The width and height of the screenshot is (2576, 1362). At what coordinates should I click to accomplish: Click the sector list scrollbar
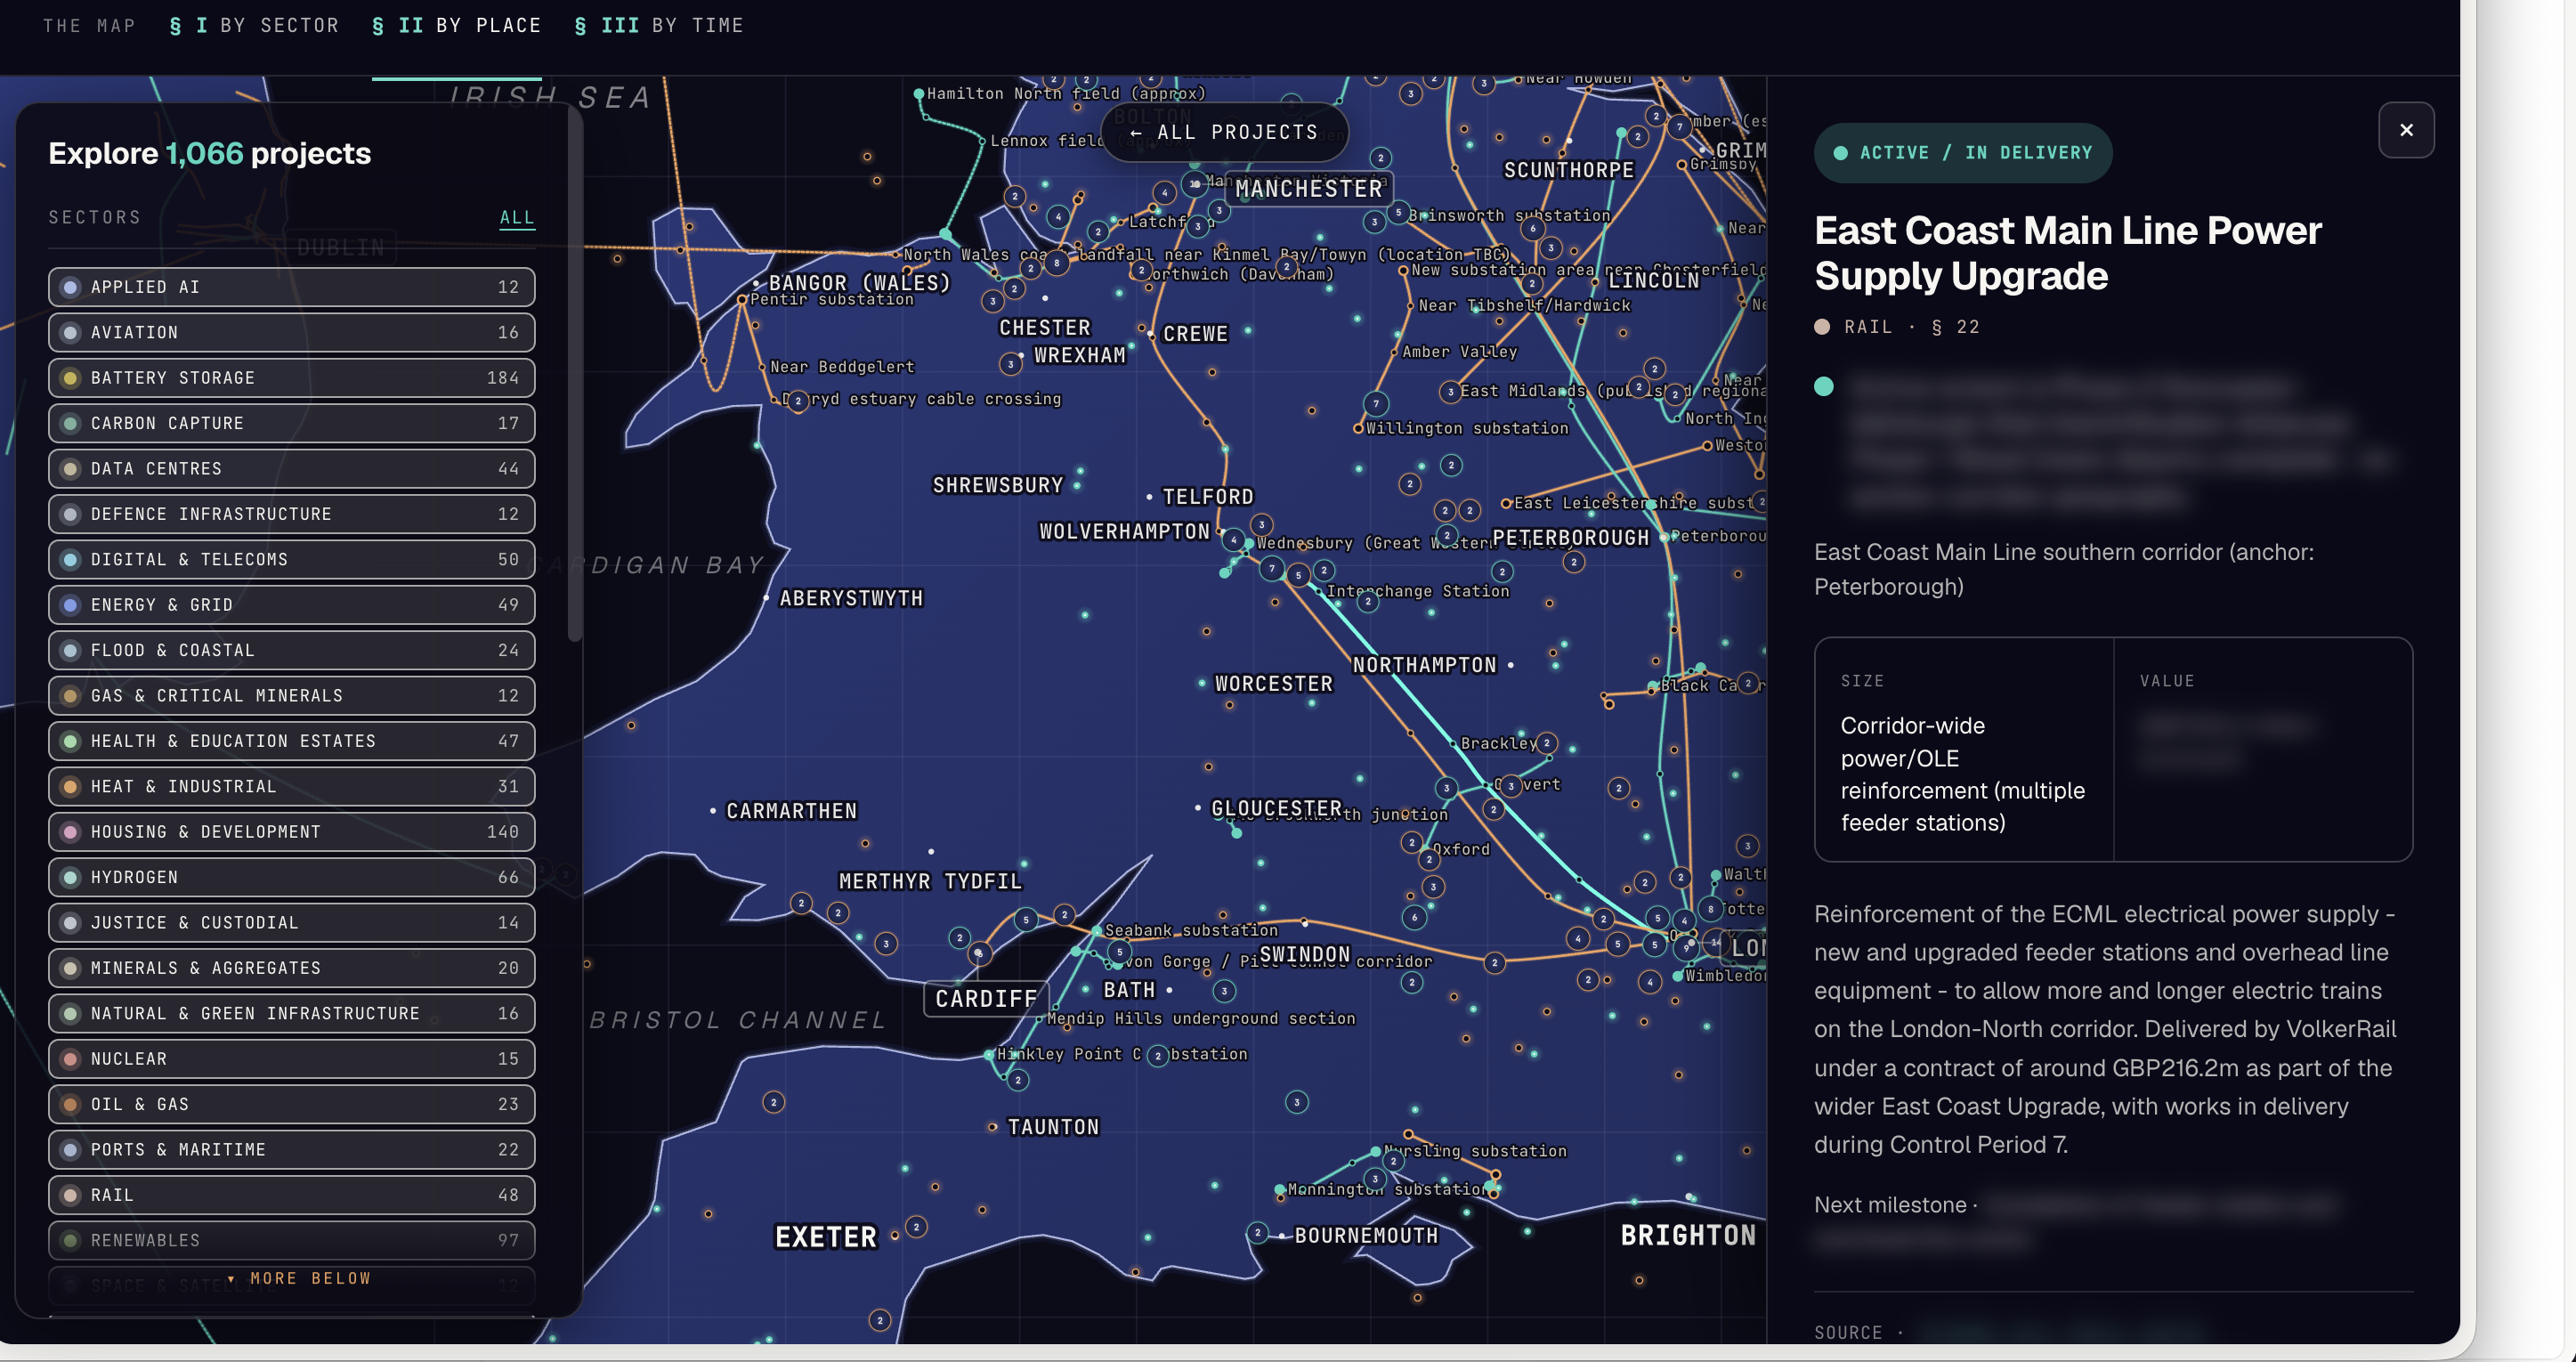(x=575, y=375)
